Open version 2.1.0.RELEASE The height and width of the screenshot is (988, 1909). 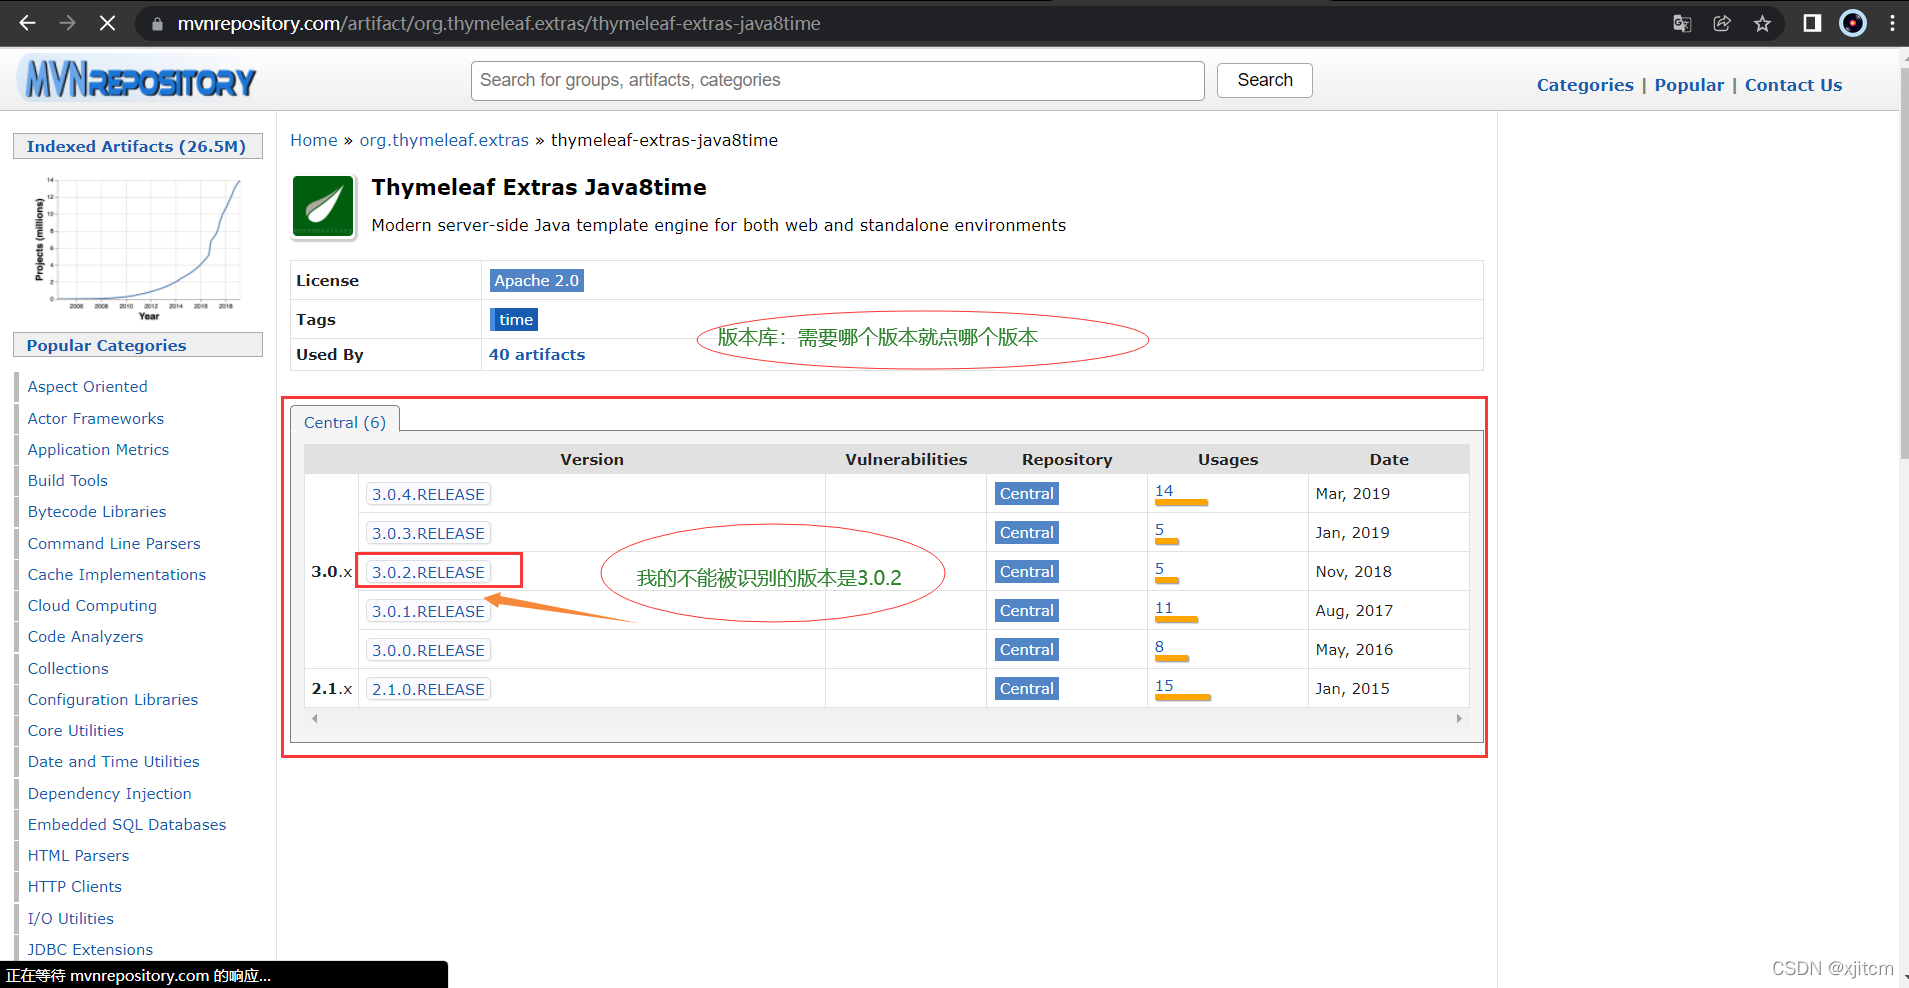428,689
